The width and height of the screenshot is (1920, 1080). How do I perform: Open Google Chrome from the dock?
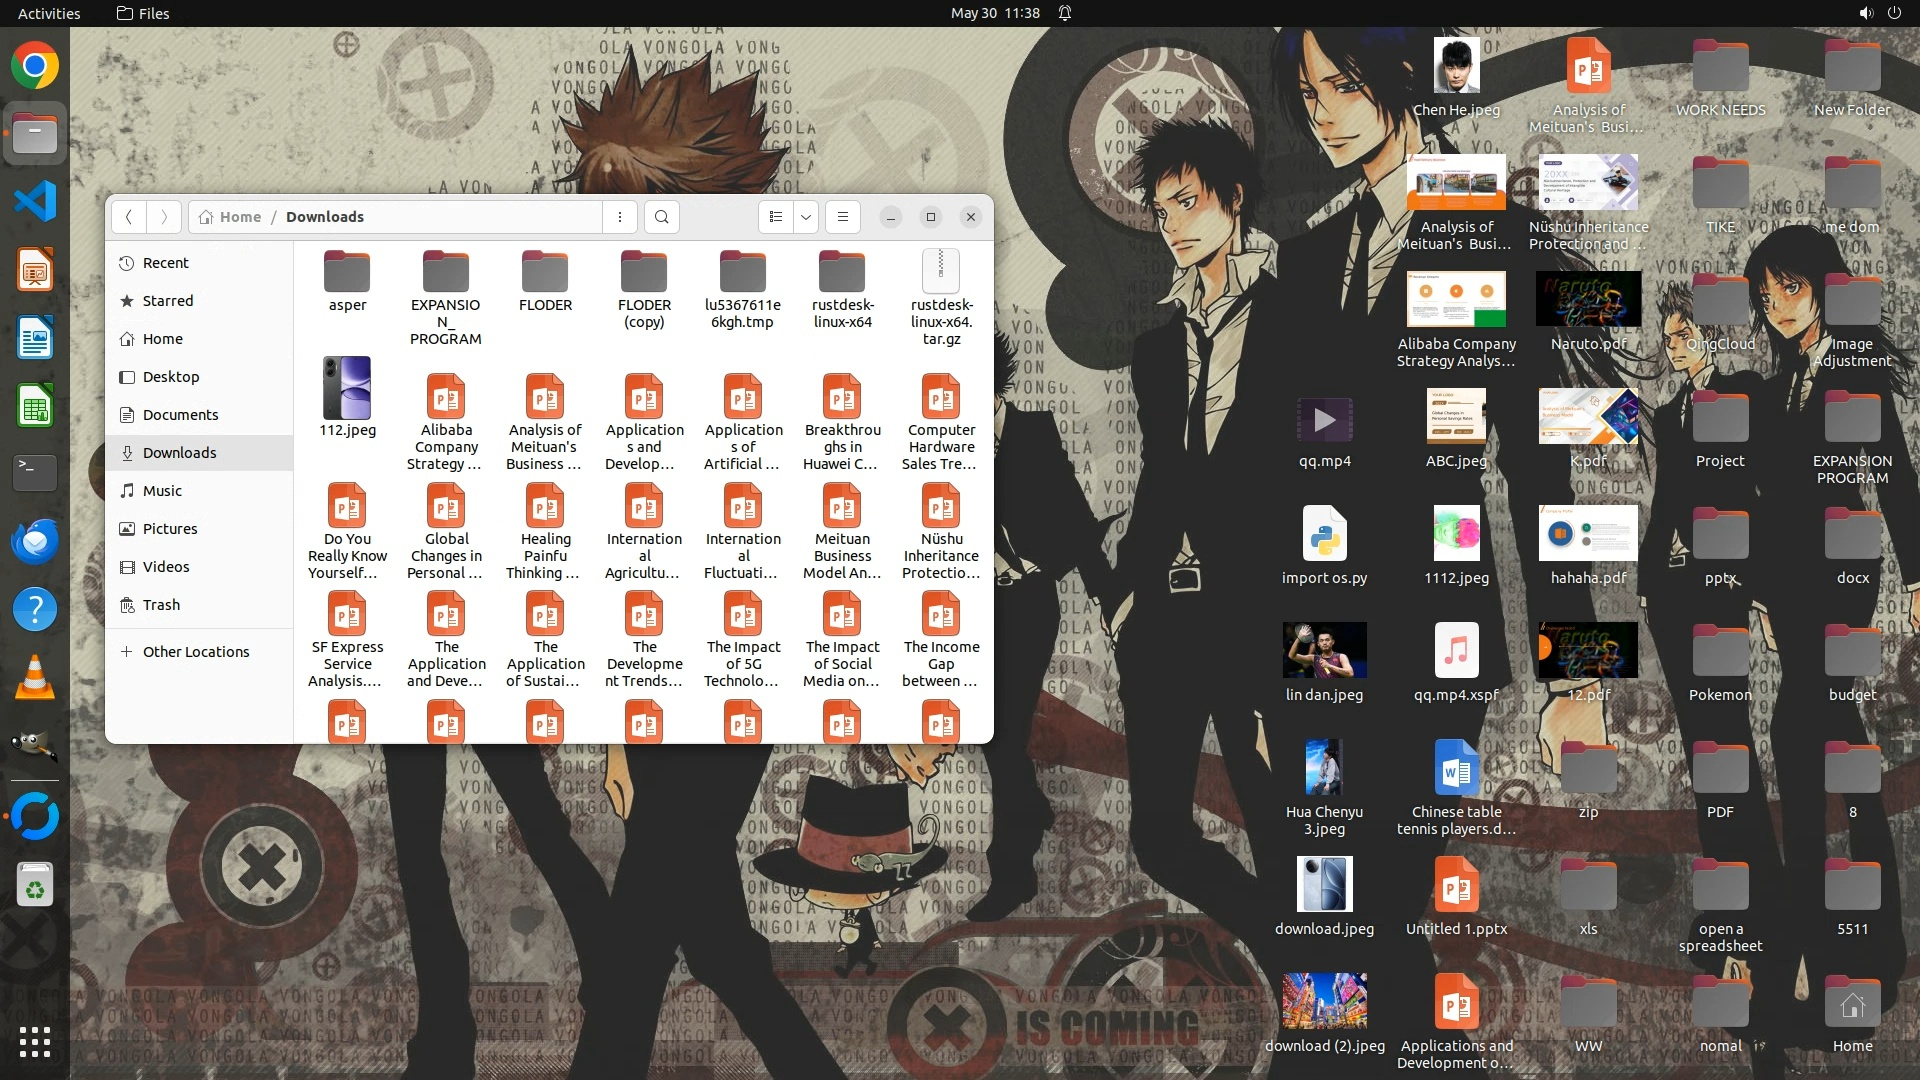(x=35, y=67)
